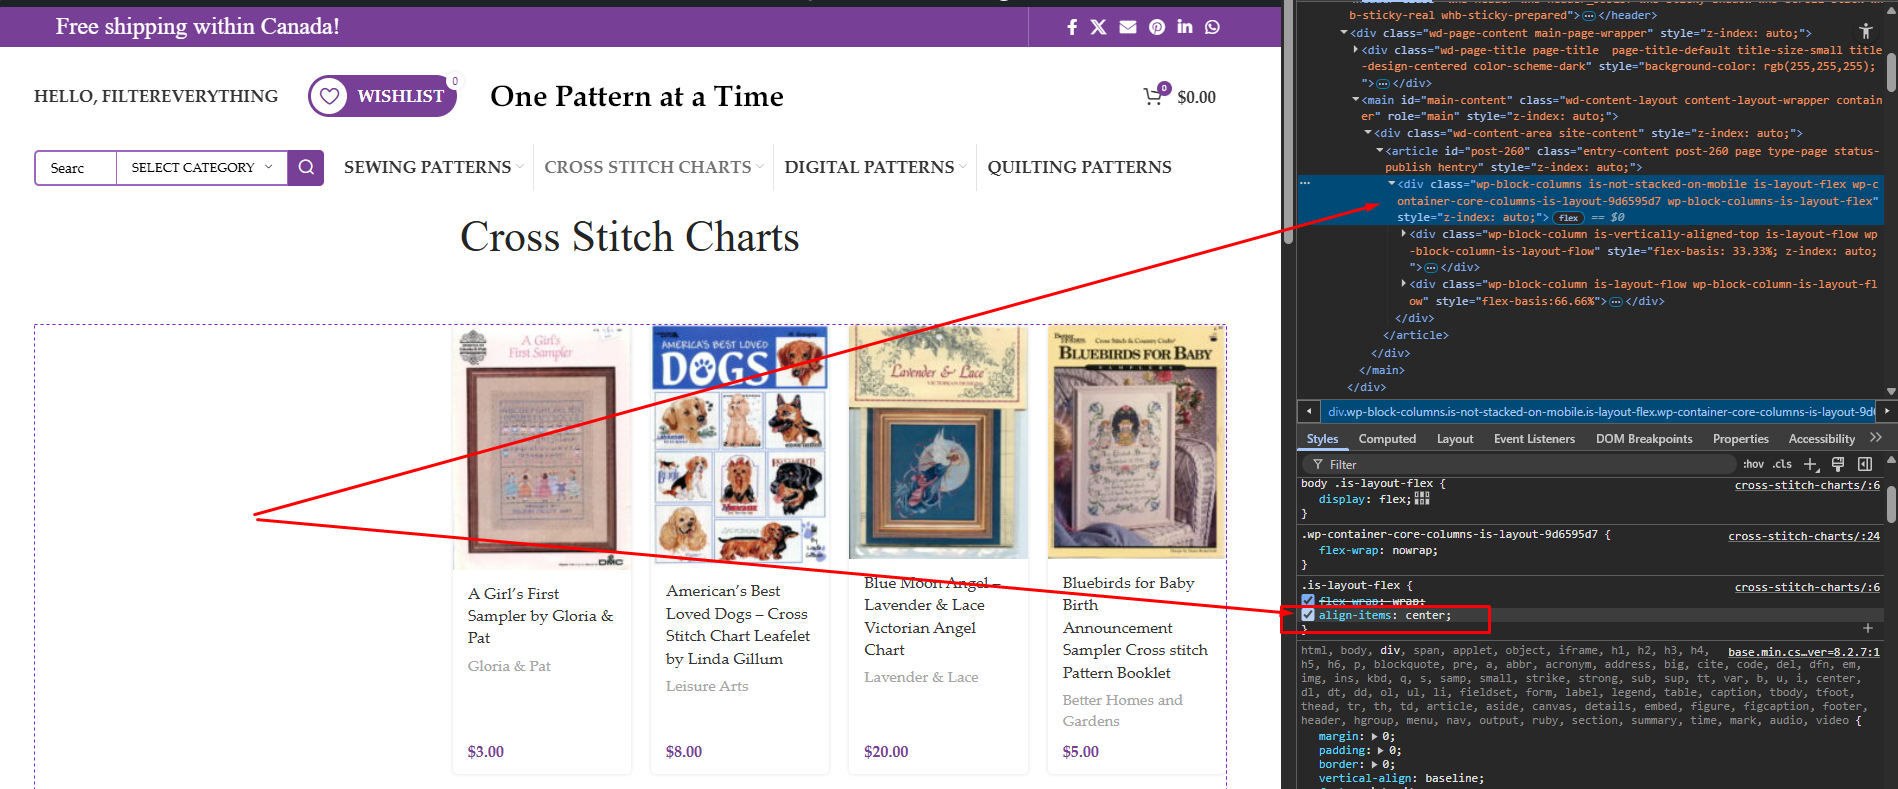Open the Layout tab
Image resolution: width=1898 pixels, height=789 pixels.
tap(1455, 439)
